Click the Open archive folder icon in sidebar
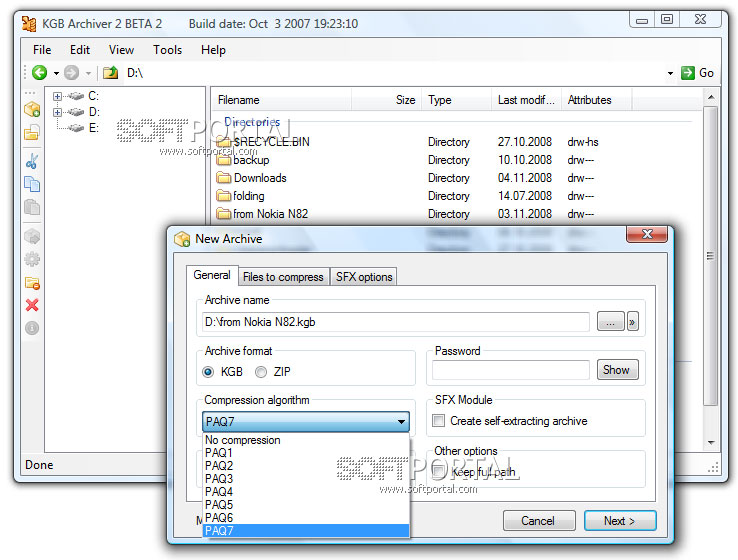 point(32,133)
